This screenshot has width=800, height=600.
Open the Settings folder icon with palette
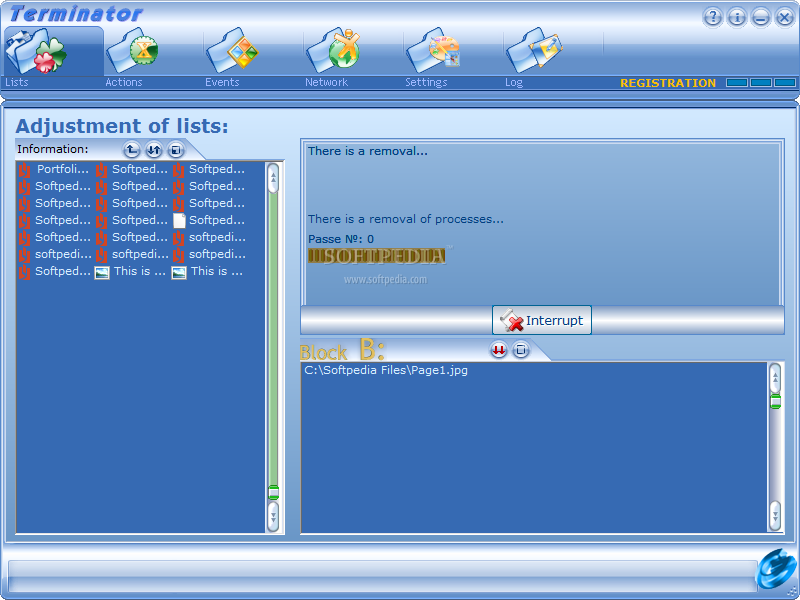click(x=433, y=51)
